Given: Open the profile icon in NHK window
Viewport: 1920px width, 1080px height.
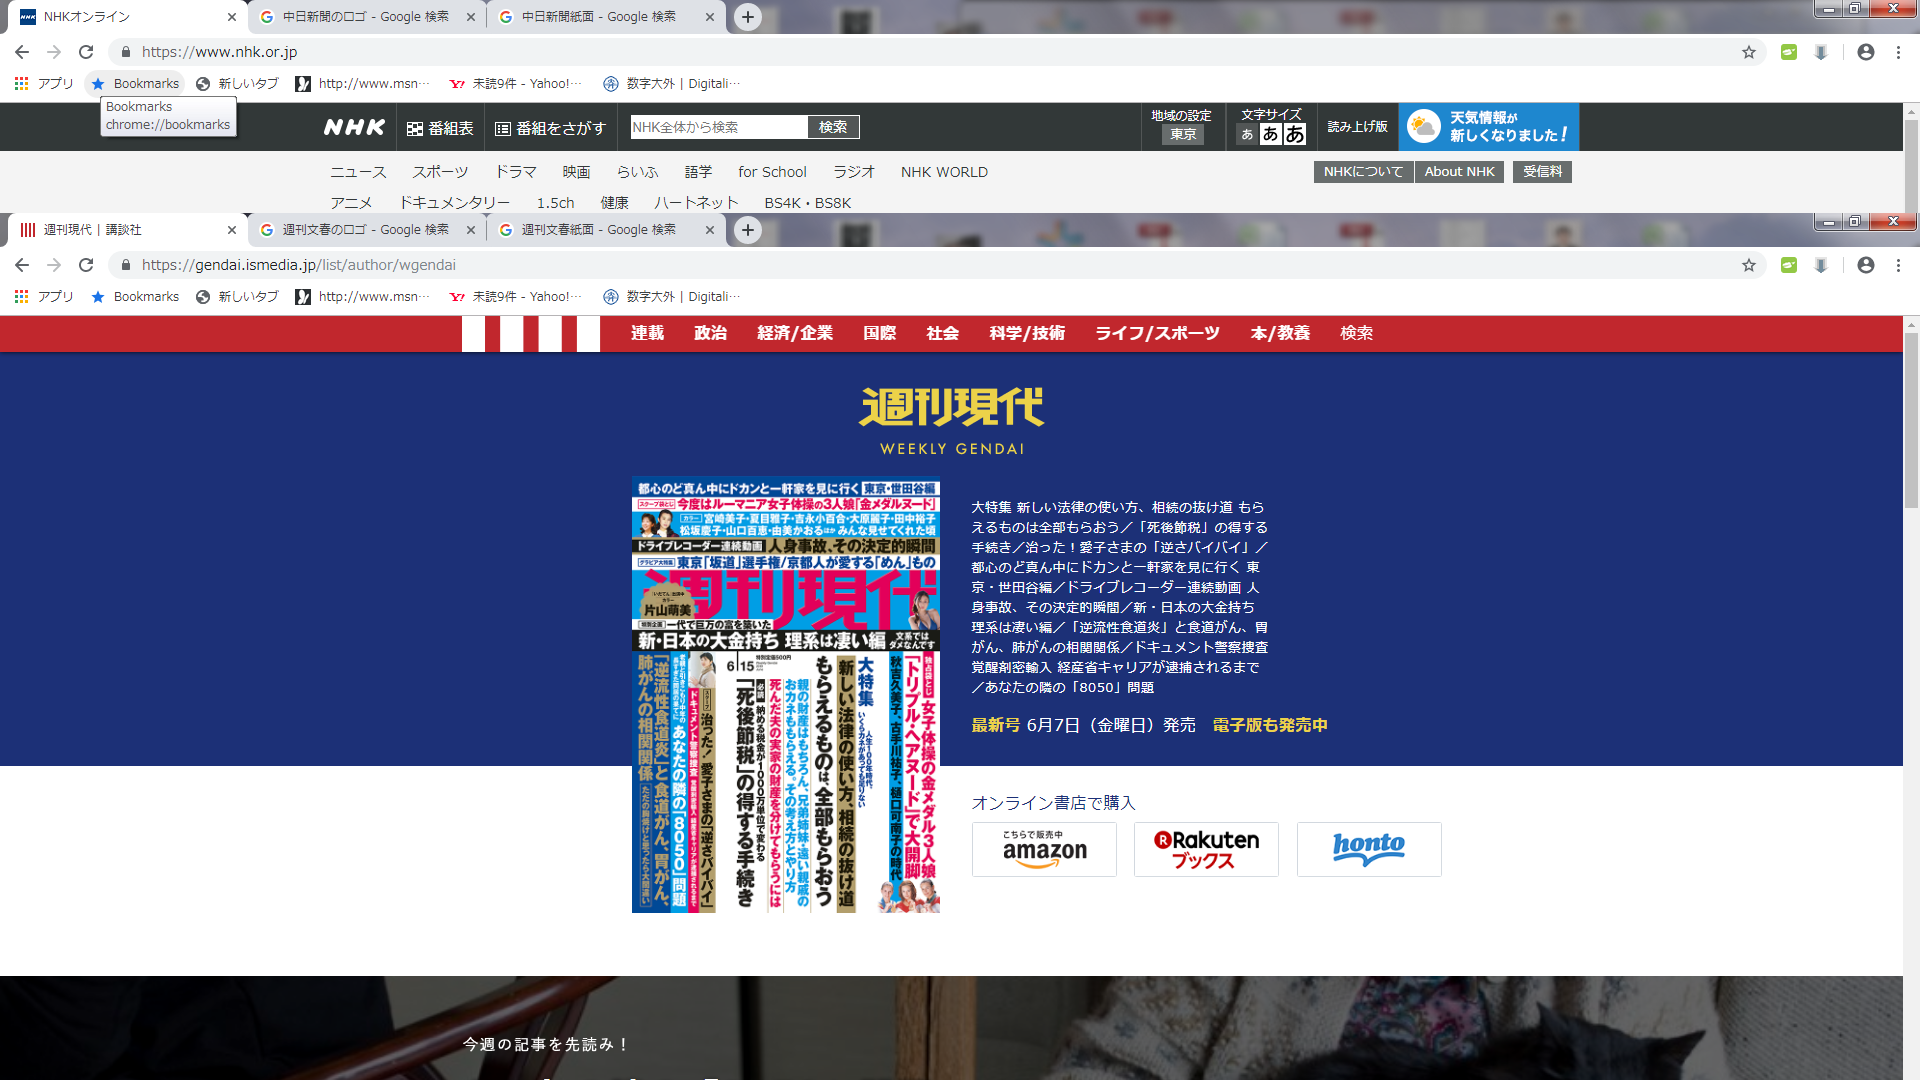Looking at the screenshot, I should (x=1866, y=52).
